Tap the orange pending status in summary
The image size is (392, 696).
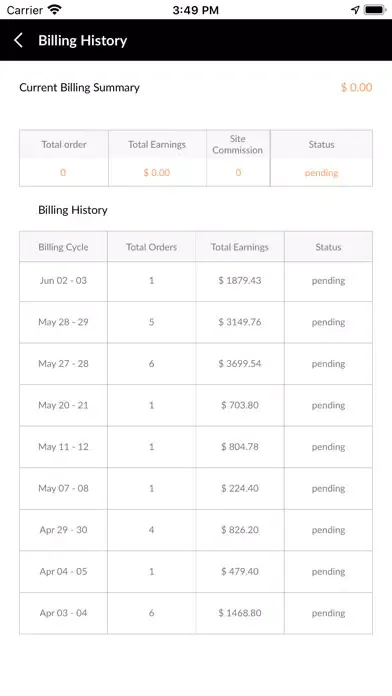click(321, 173)
